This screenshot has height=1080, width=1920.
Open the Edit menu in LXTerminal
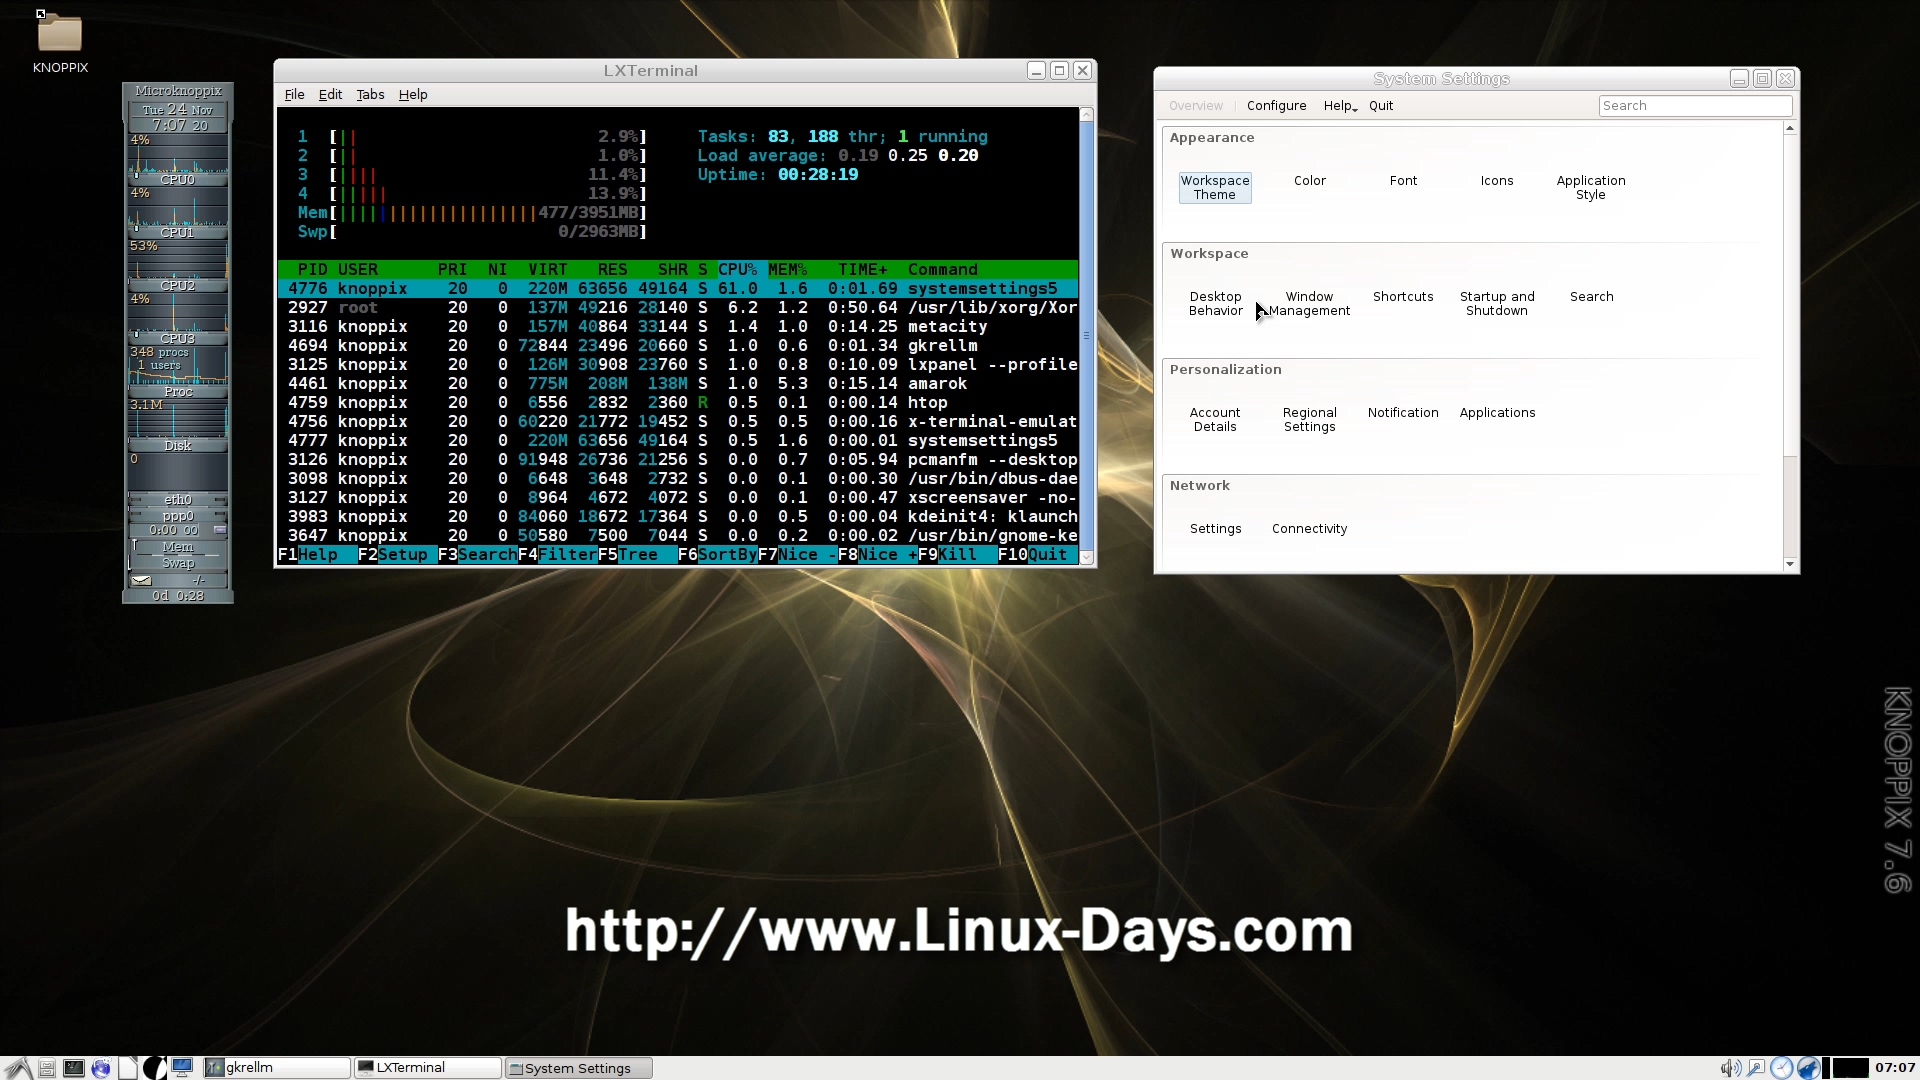click(330, 94)
